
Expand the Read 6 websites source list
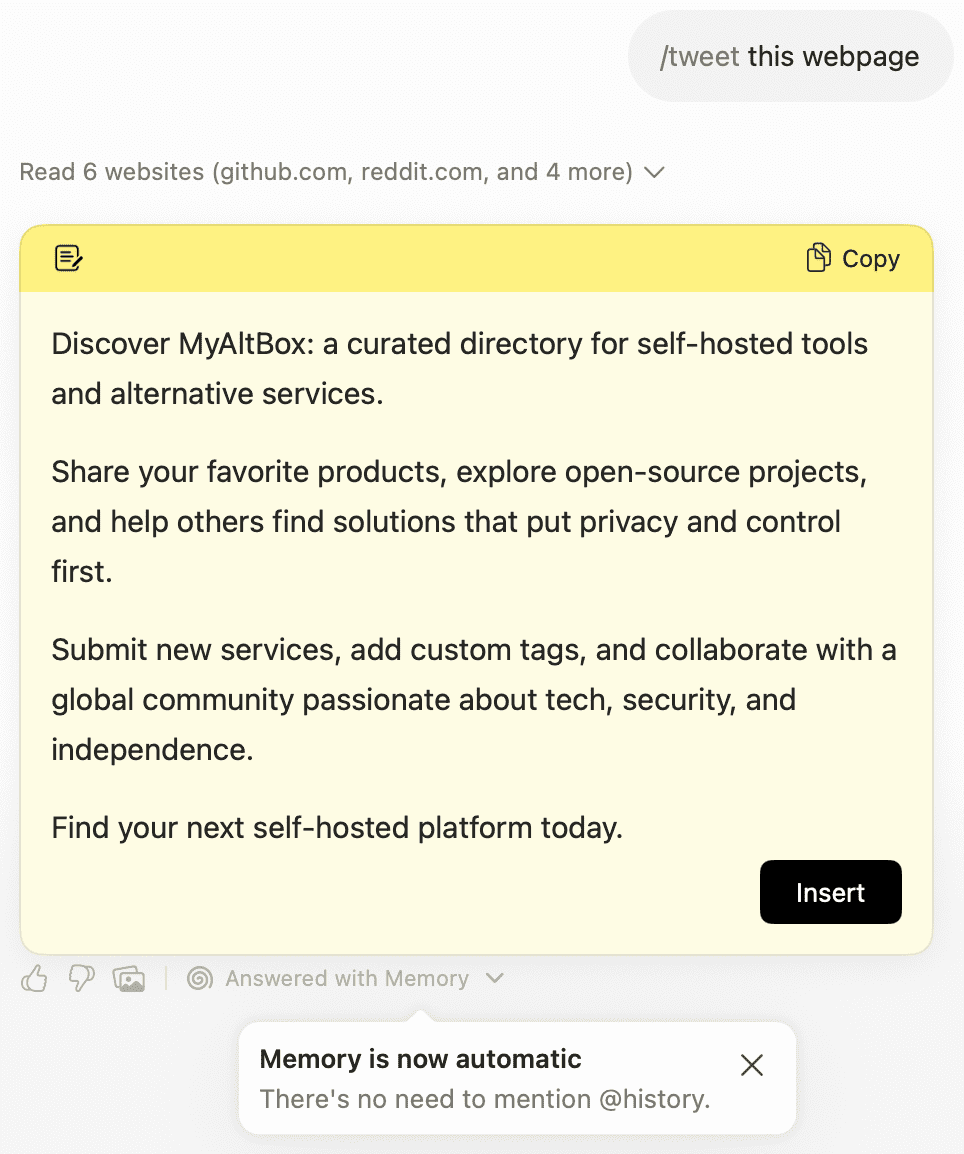pyautogui.click(x=654, y=172)
